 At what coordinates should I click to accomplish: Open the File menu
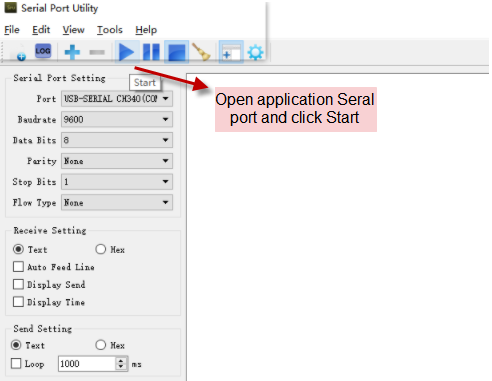12,30
